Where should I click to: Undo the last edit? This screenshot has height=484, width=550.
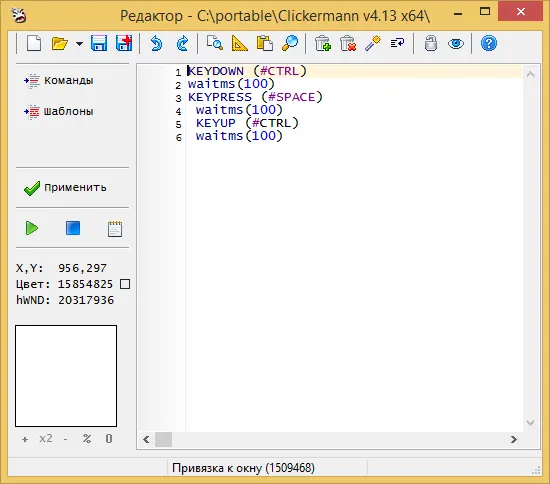[x=156, y=44]
